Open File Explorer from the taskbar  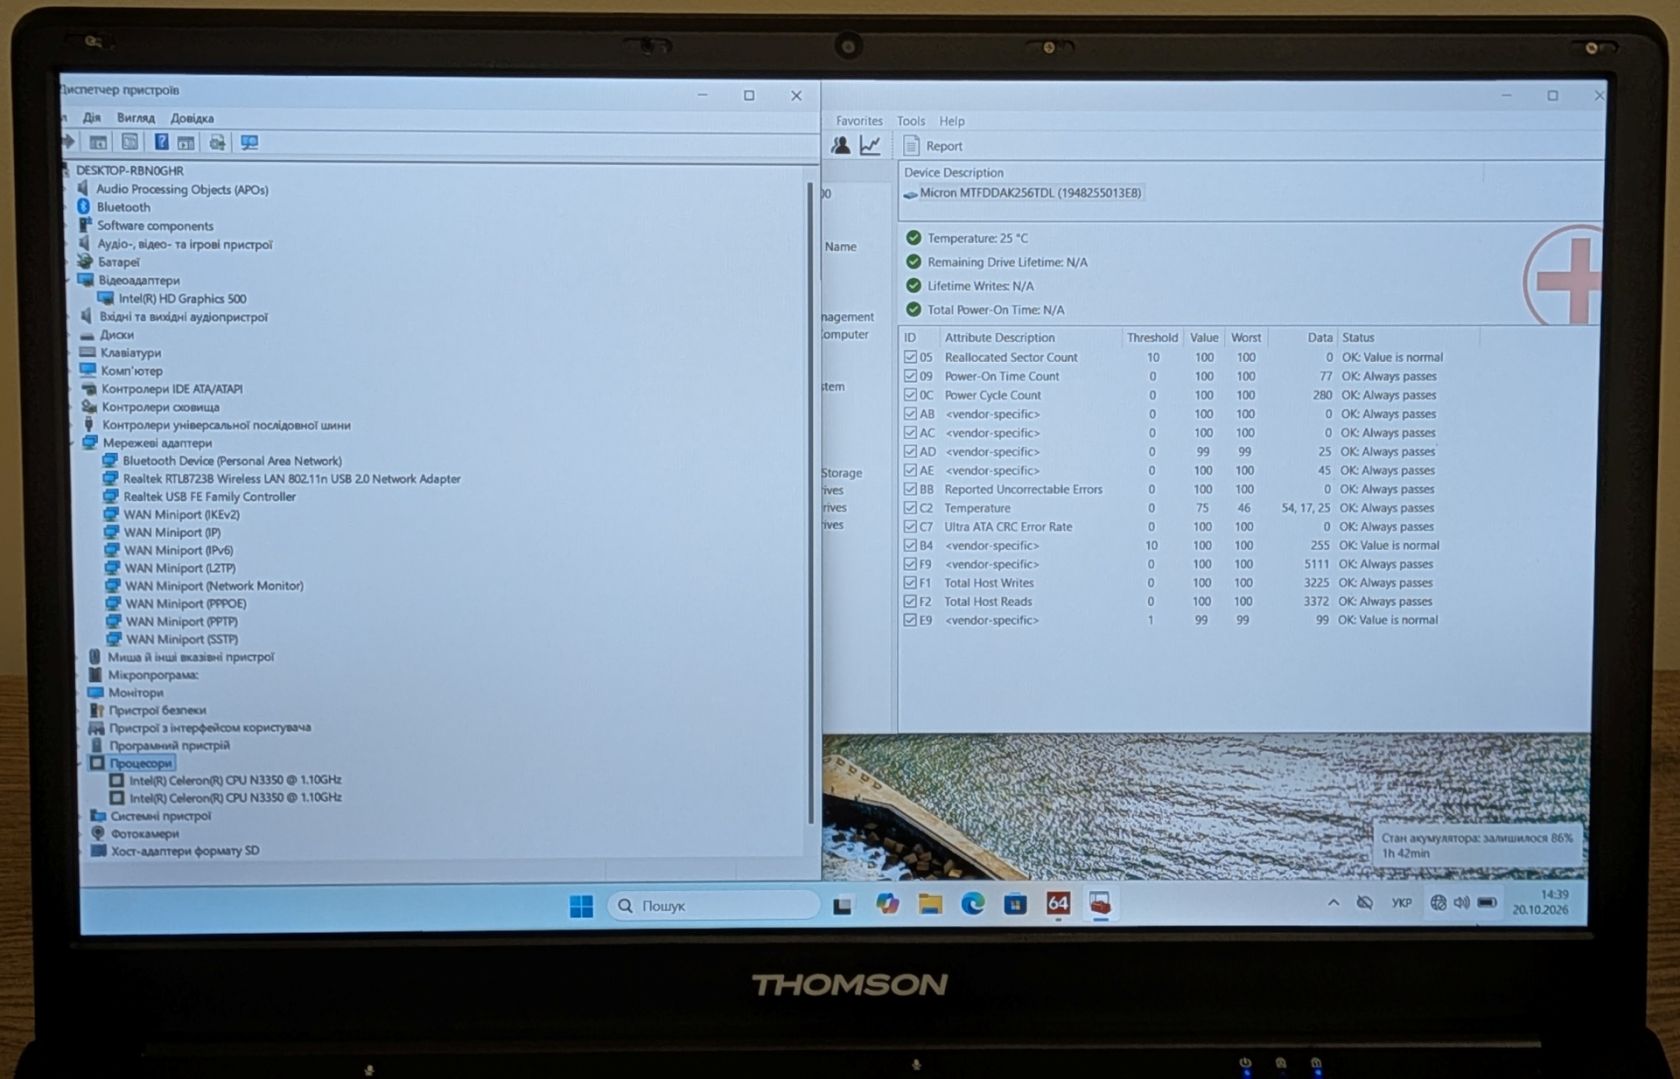pos(930,904)
